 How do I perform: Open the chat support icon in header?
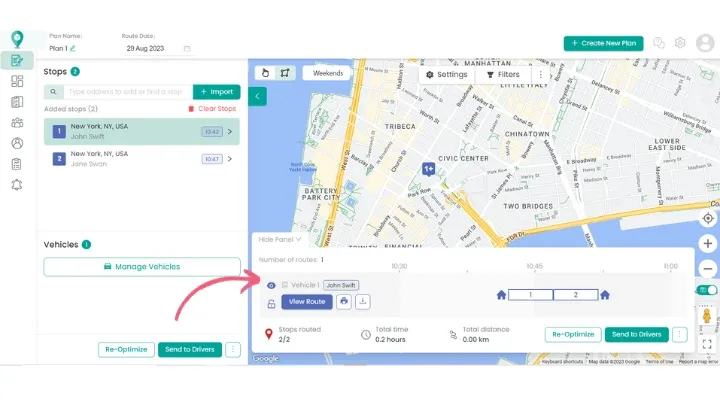(x=659, y=43)
